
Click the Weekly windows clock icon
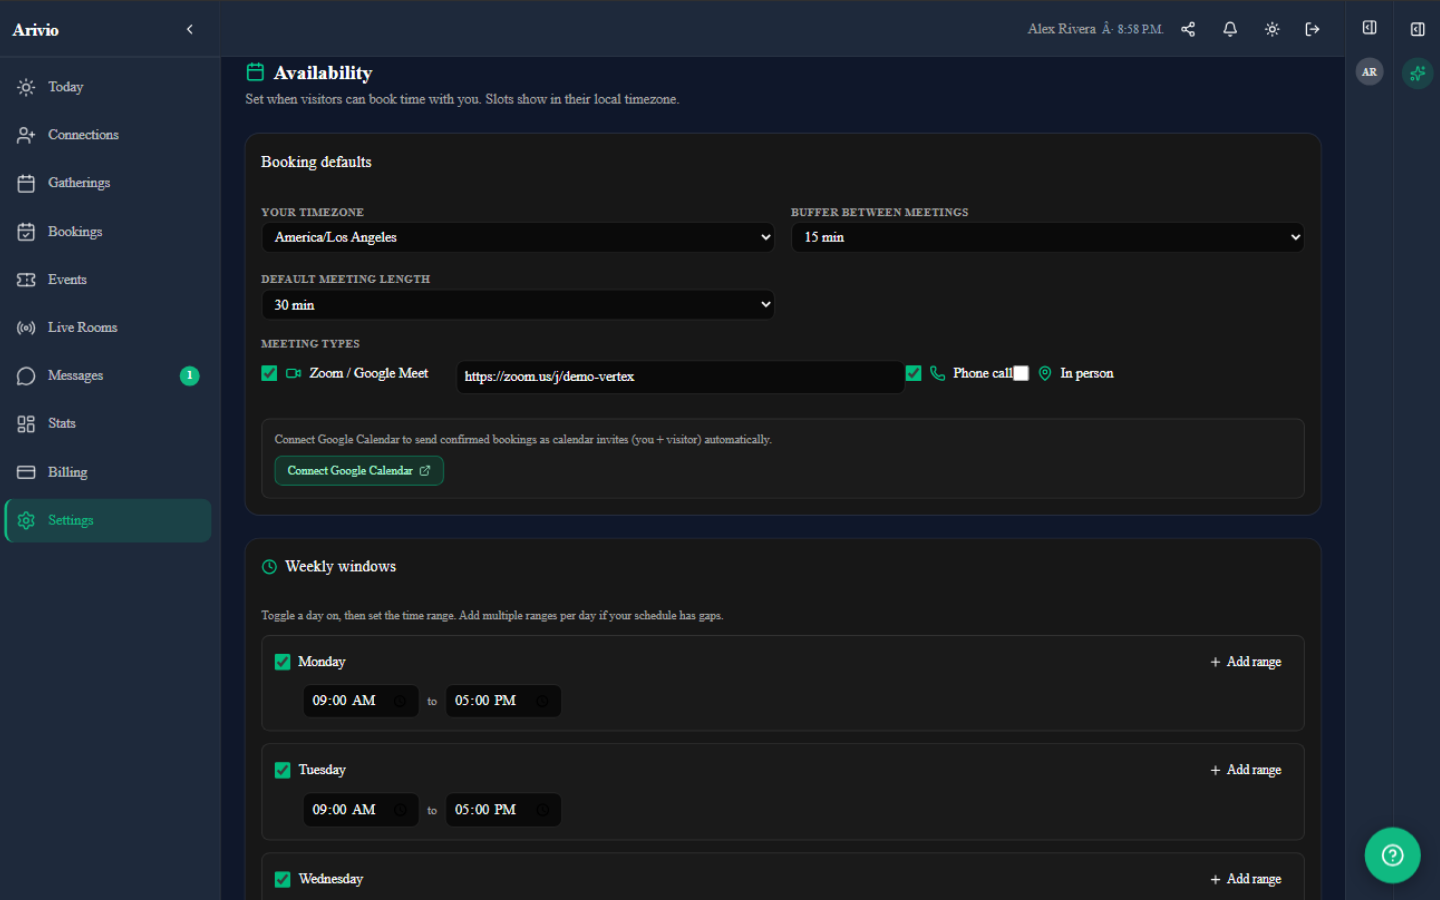click(x=269, y=567)
